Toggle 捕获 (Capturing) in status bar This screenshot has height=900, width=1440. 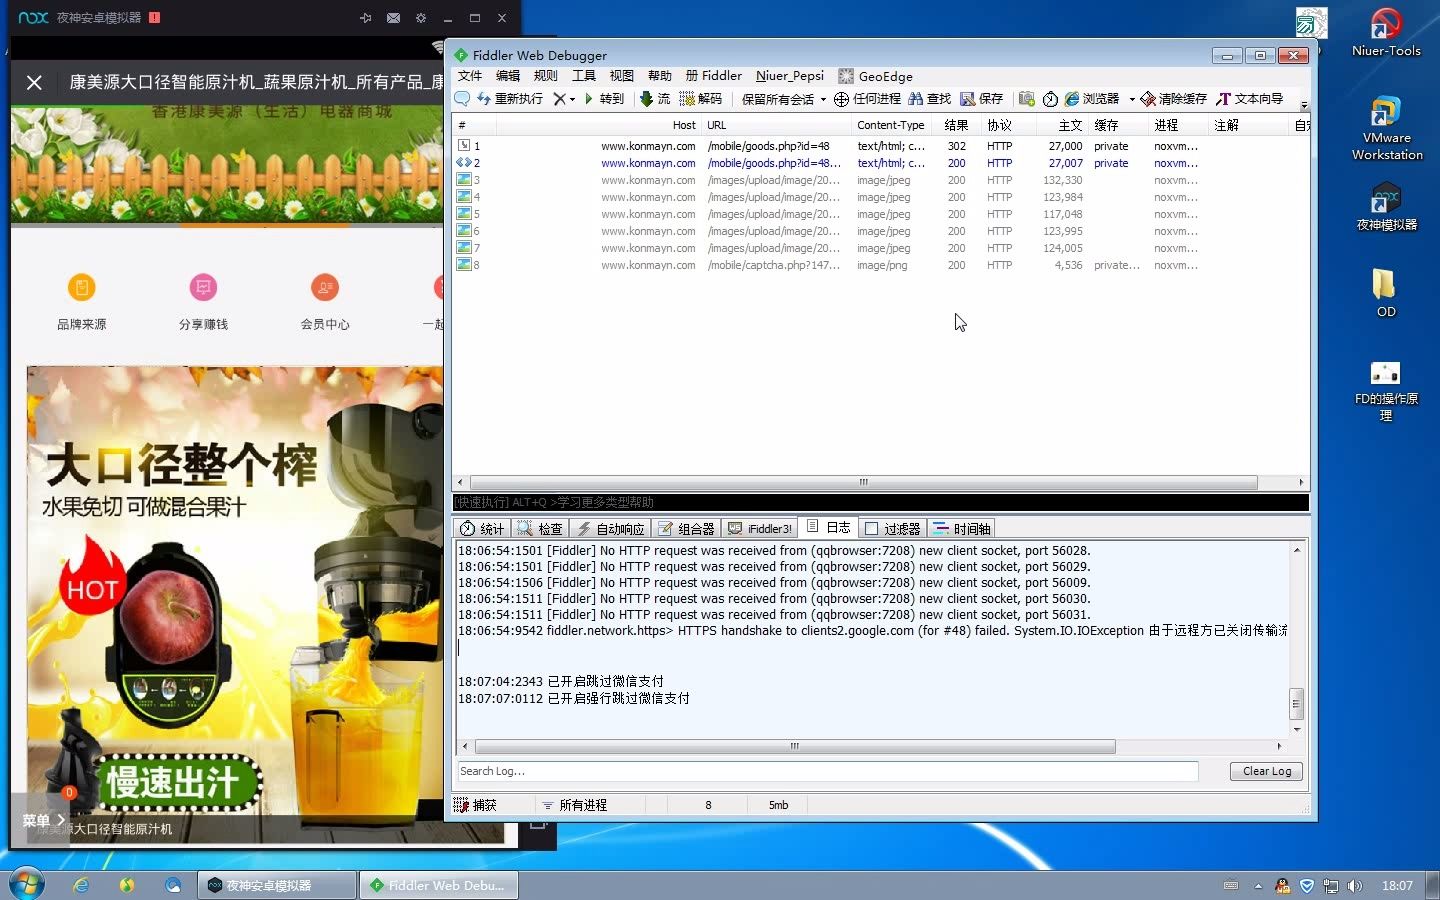[x=476, y=805]
